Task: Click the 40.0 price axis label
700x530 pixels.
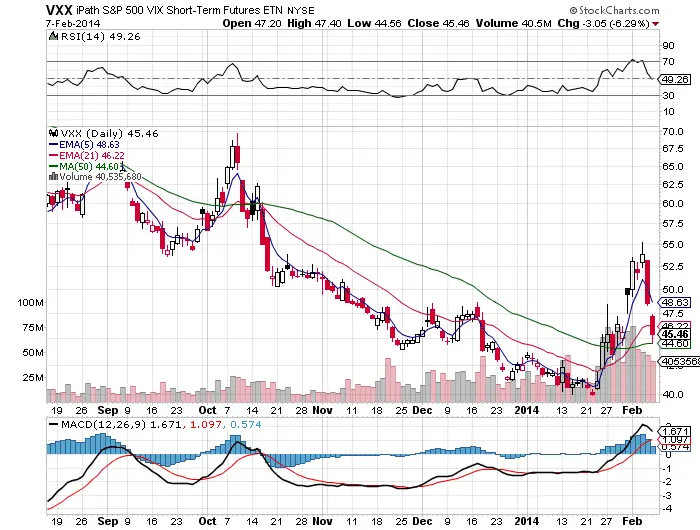Action: pyautogui.click(x=673, y=395)
